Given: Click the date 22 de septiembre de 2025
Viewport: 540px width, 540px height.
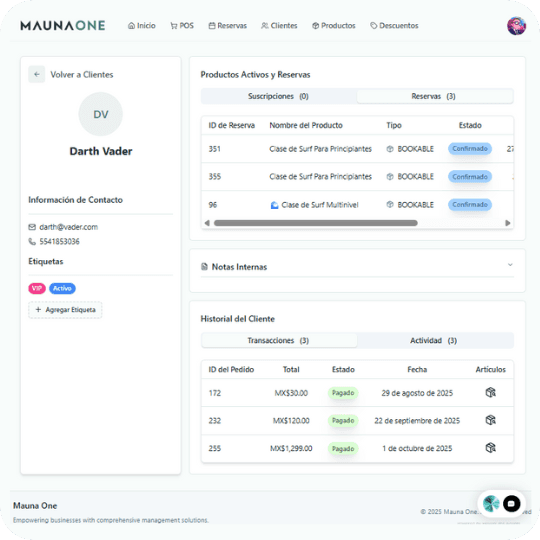Looking at the screenshot, I should pos(417,421).
